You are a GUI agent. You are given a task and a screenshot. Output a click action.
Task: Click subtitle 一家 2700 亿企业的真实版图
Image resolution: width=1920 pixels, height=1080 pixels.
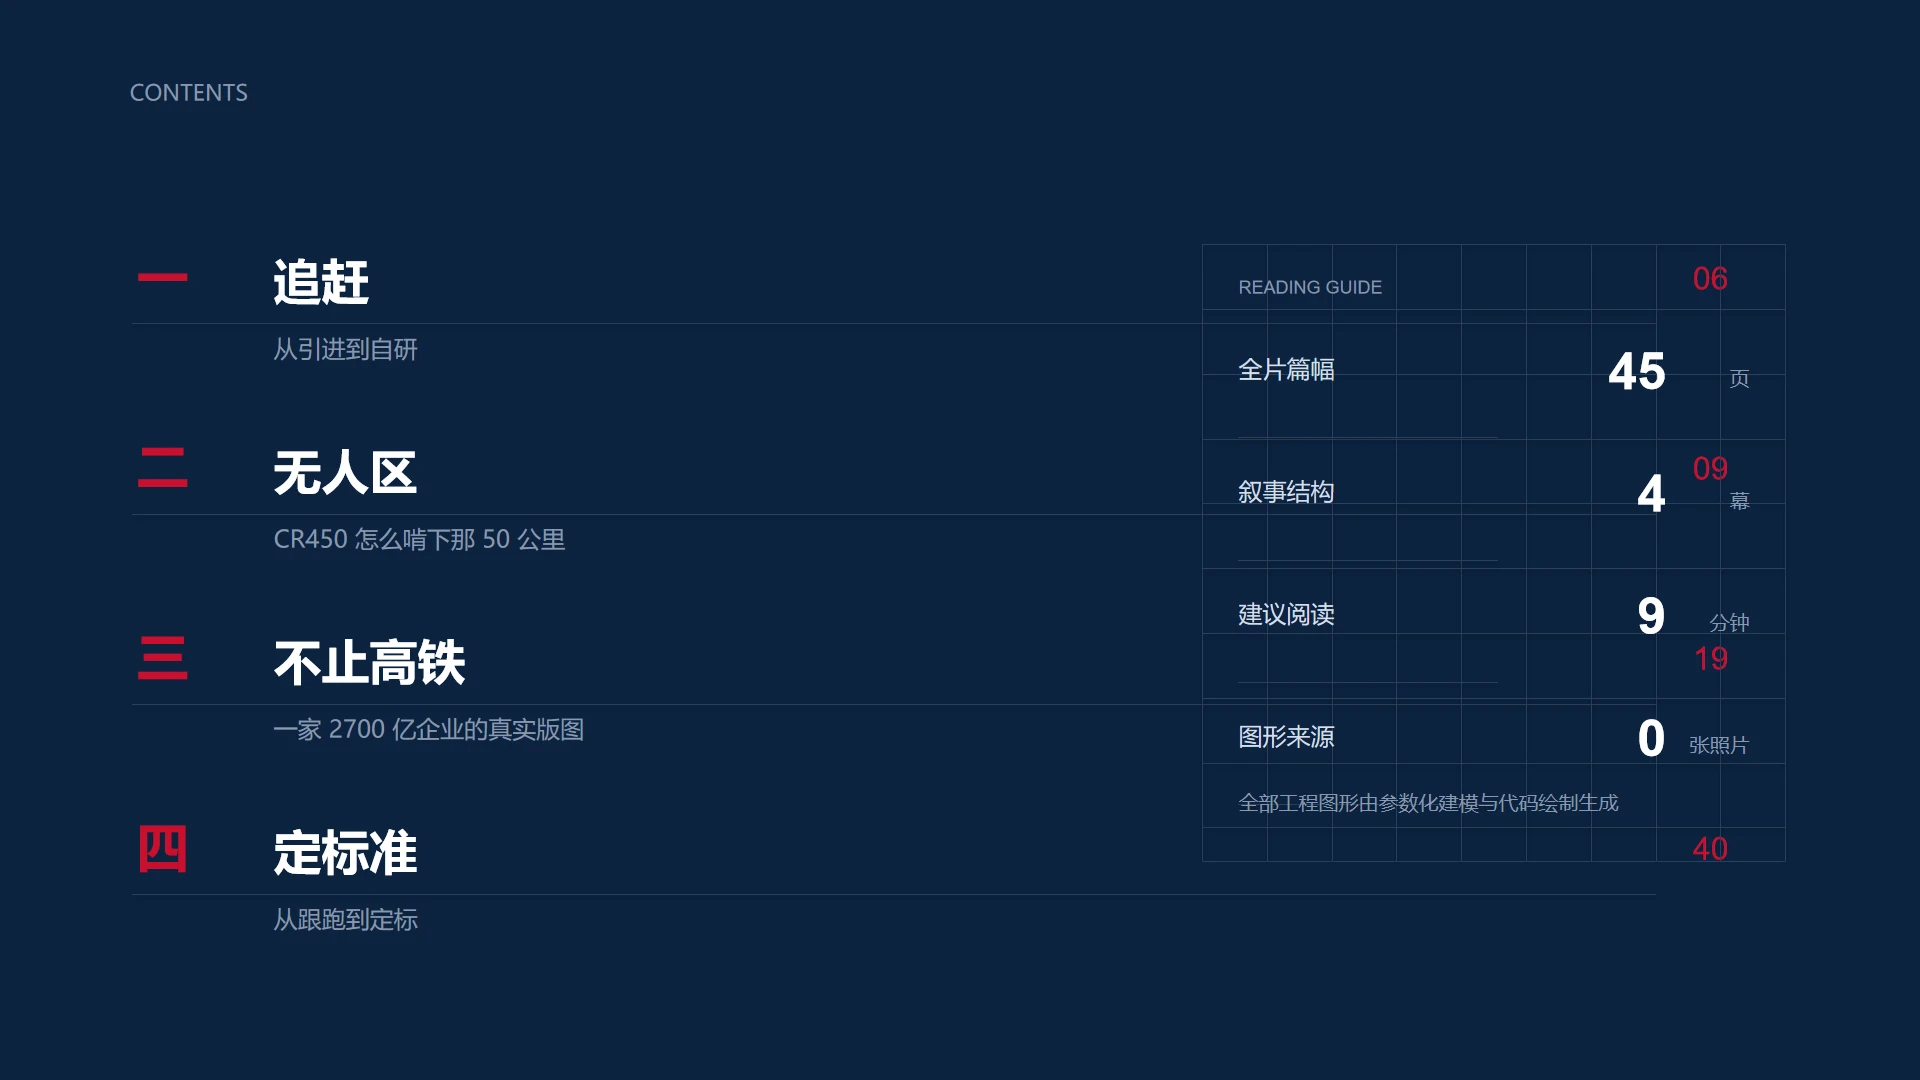(428, 729)
